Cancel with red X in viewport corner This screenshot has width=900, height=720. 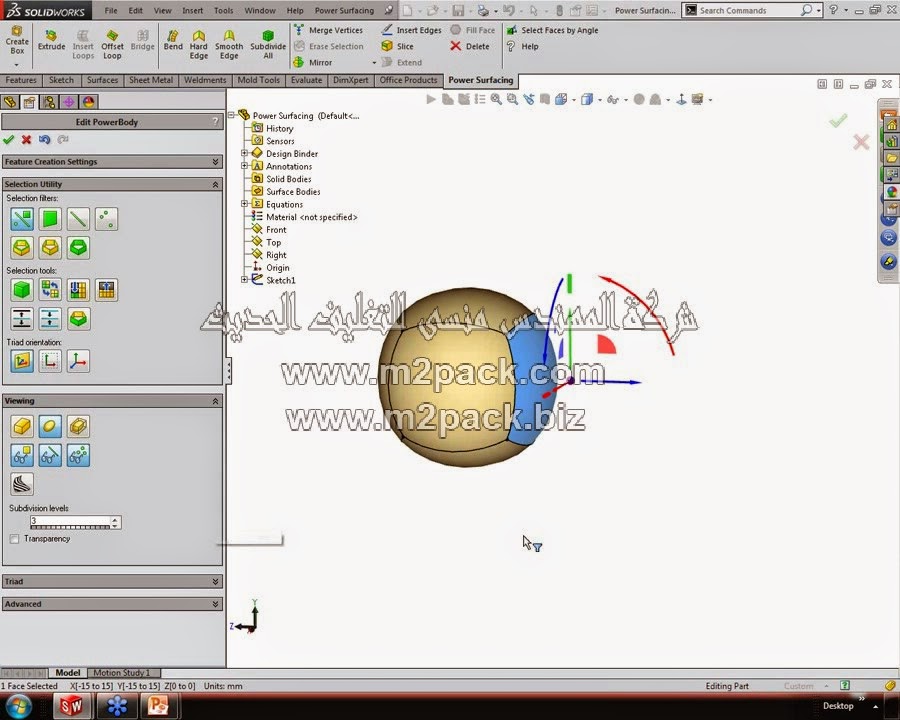point(860,142)
